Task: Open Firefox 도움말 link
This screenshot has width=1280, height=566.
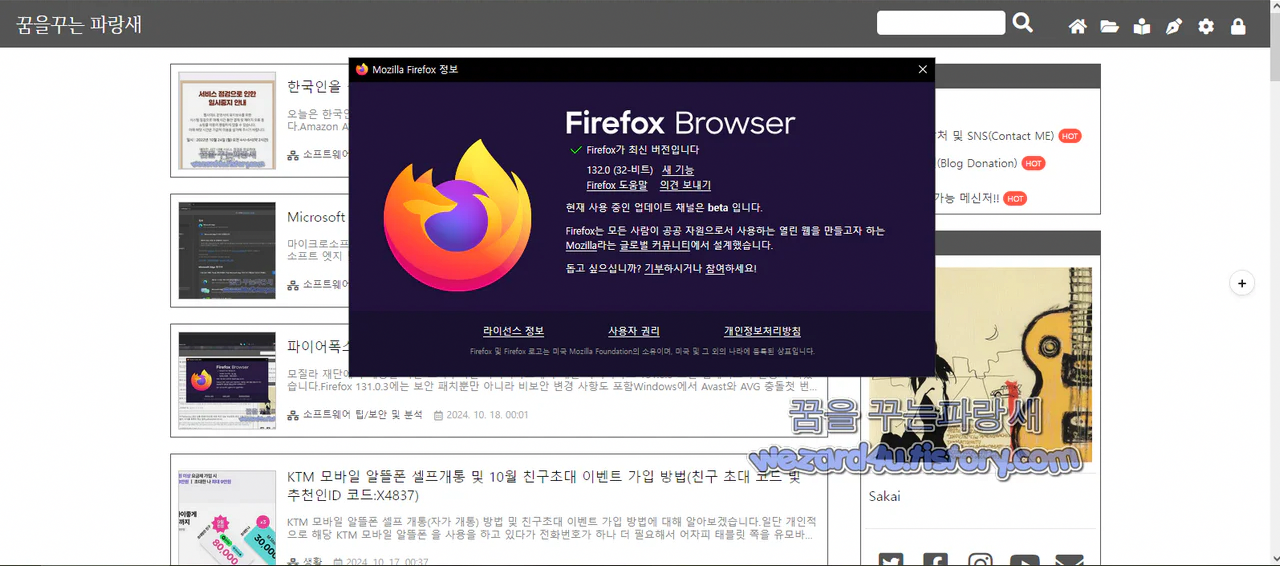Action: tap(616, 185)
